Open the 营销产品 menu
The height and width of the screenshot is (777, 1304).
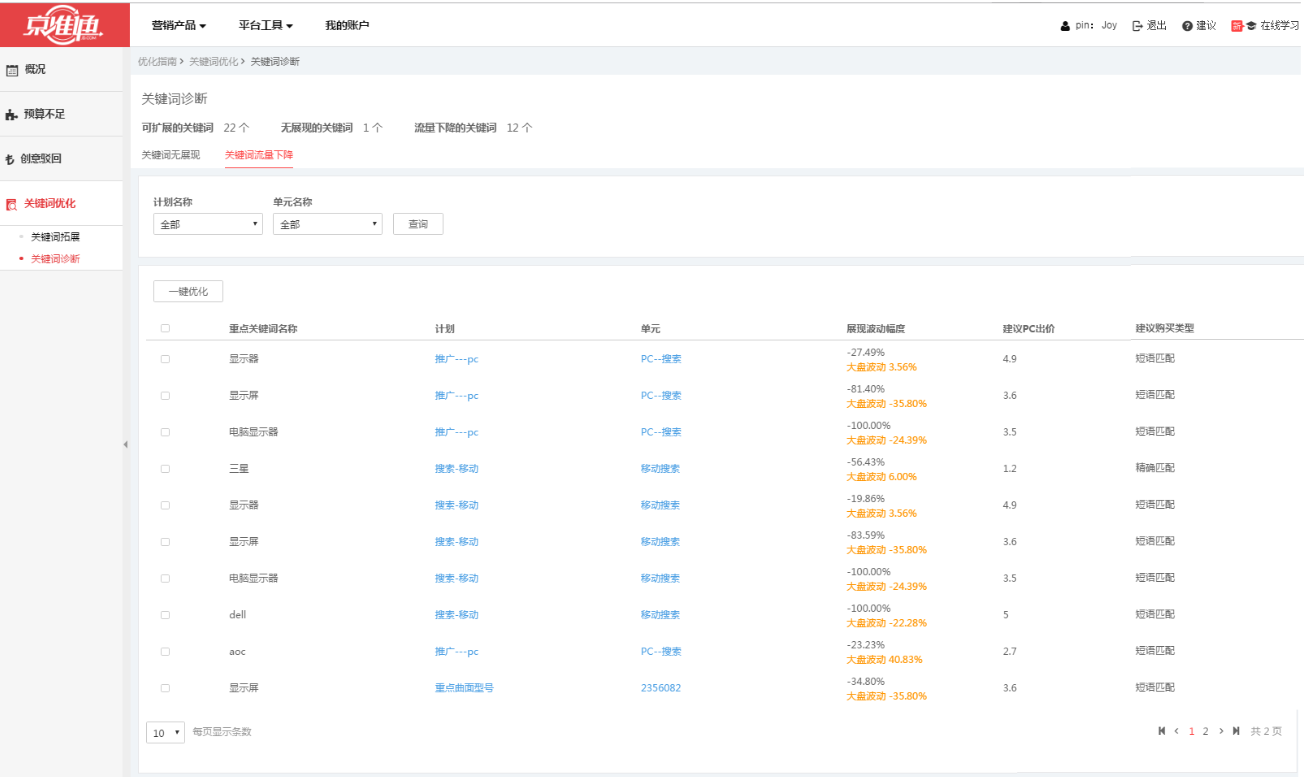tap(179, 25)
